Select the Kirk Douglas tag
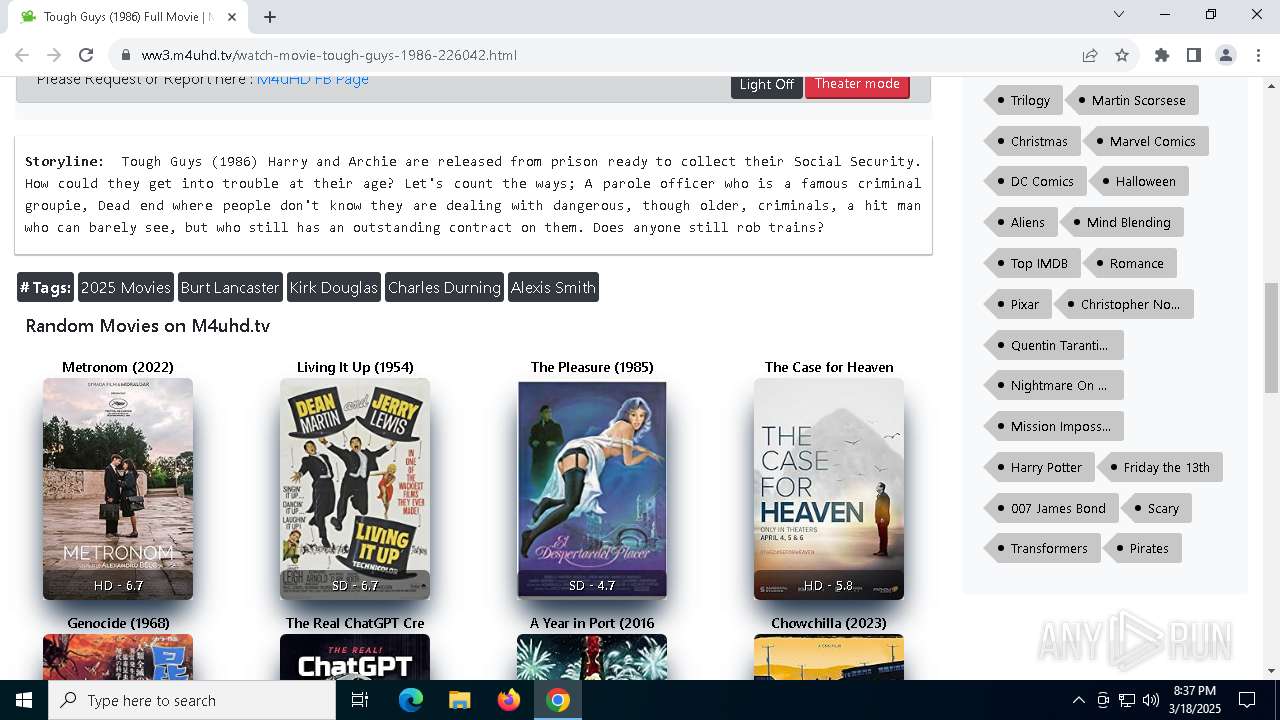1280x720 pixels. 334,287
